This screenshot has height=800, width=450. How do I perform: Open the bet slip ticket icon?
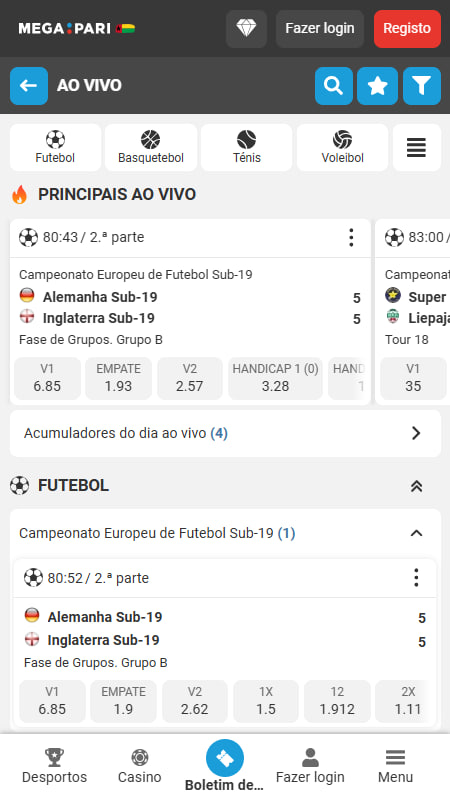pyautogui.click(x=224, y=758)
